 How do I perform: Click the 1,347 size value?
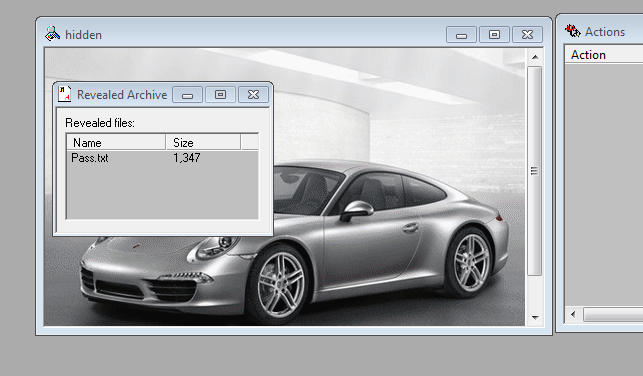[x=187, y=158]
